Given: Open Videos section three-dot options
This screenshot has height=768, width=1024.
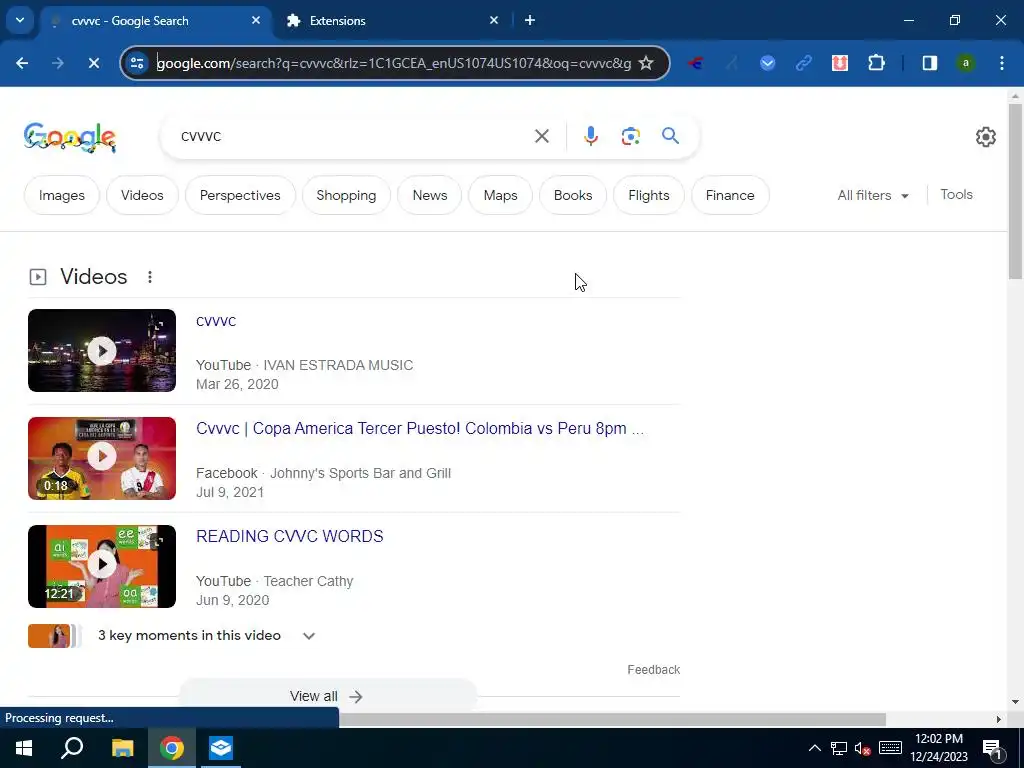Looking at the screenshot, I should (150, 277).
